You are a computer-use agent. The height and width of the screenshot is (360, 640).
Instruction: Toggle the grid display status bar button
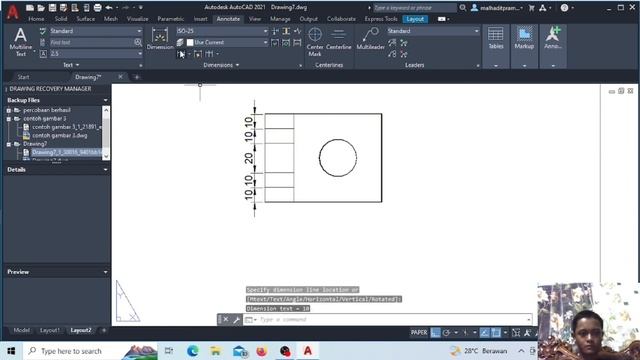436,333
